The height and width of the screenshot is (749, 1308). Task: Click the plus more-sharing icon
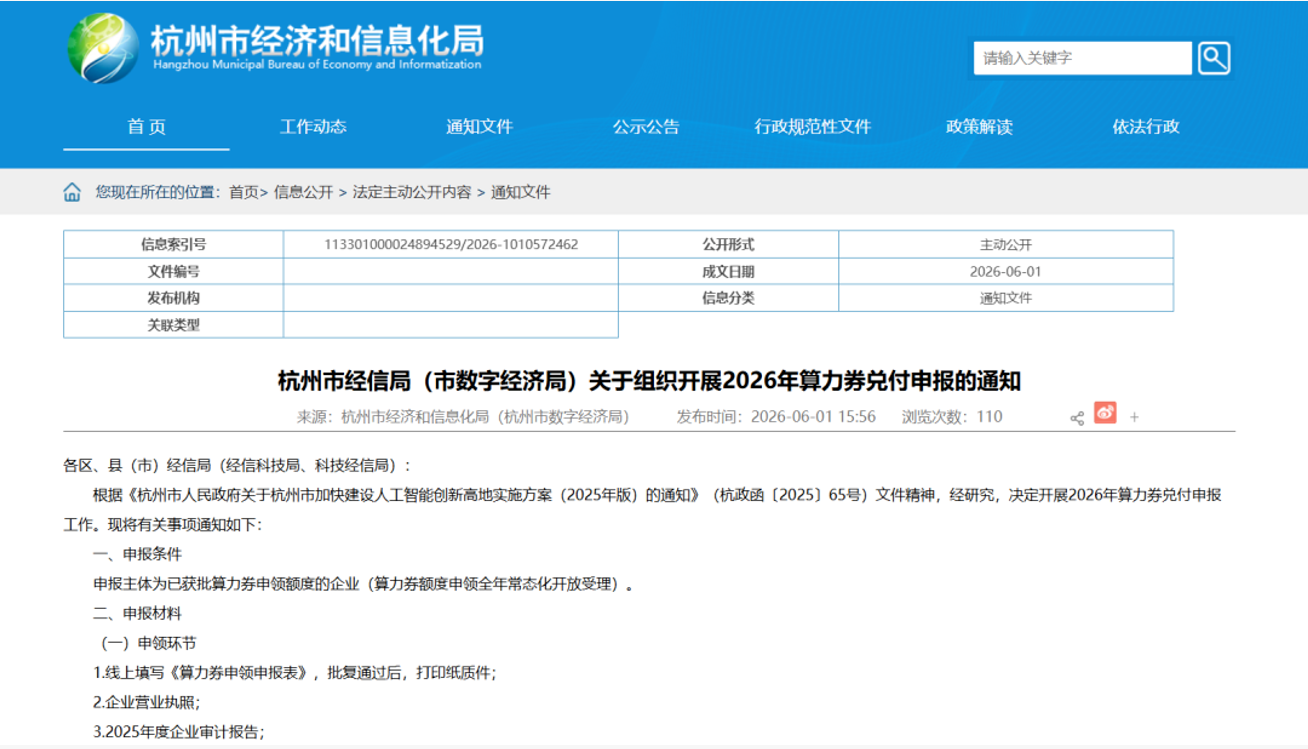pyautogui.click(x=1134, y=418)
